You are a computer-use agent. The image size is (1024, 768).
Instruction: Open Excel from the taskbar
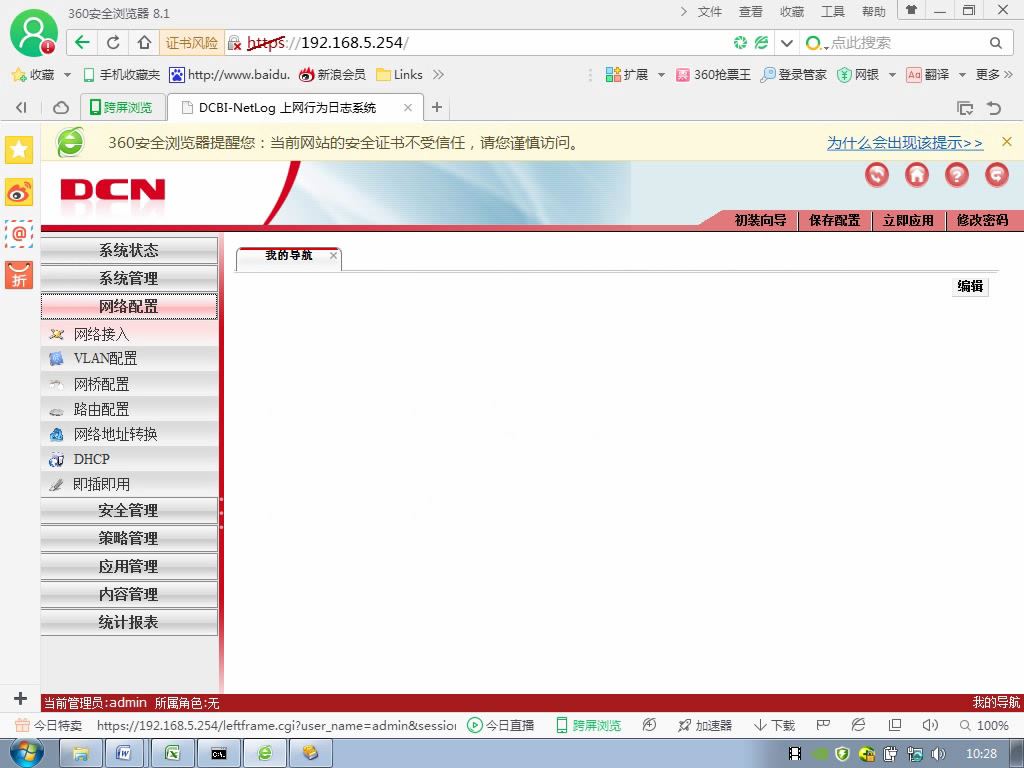[x=172, y=754]
